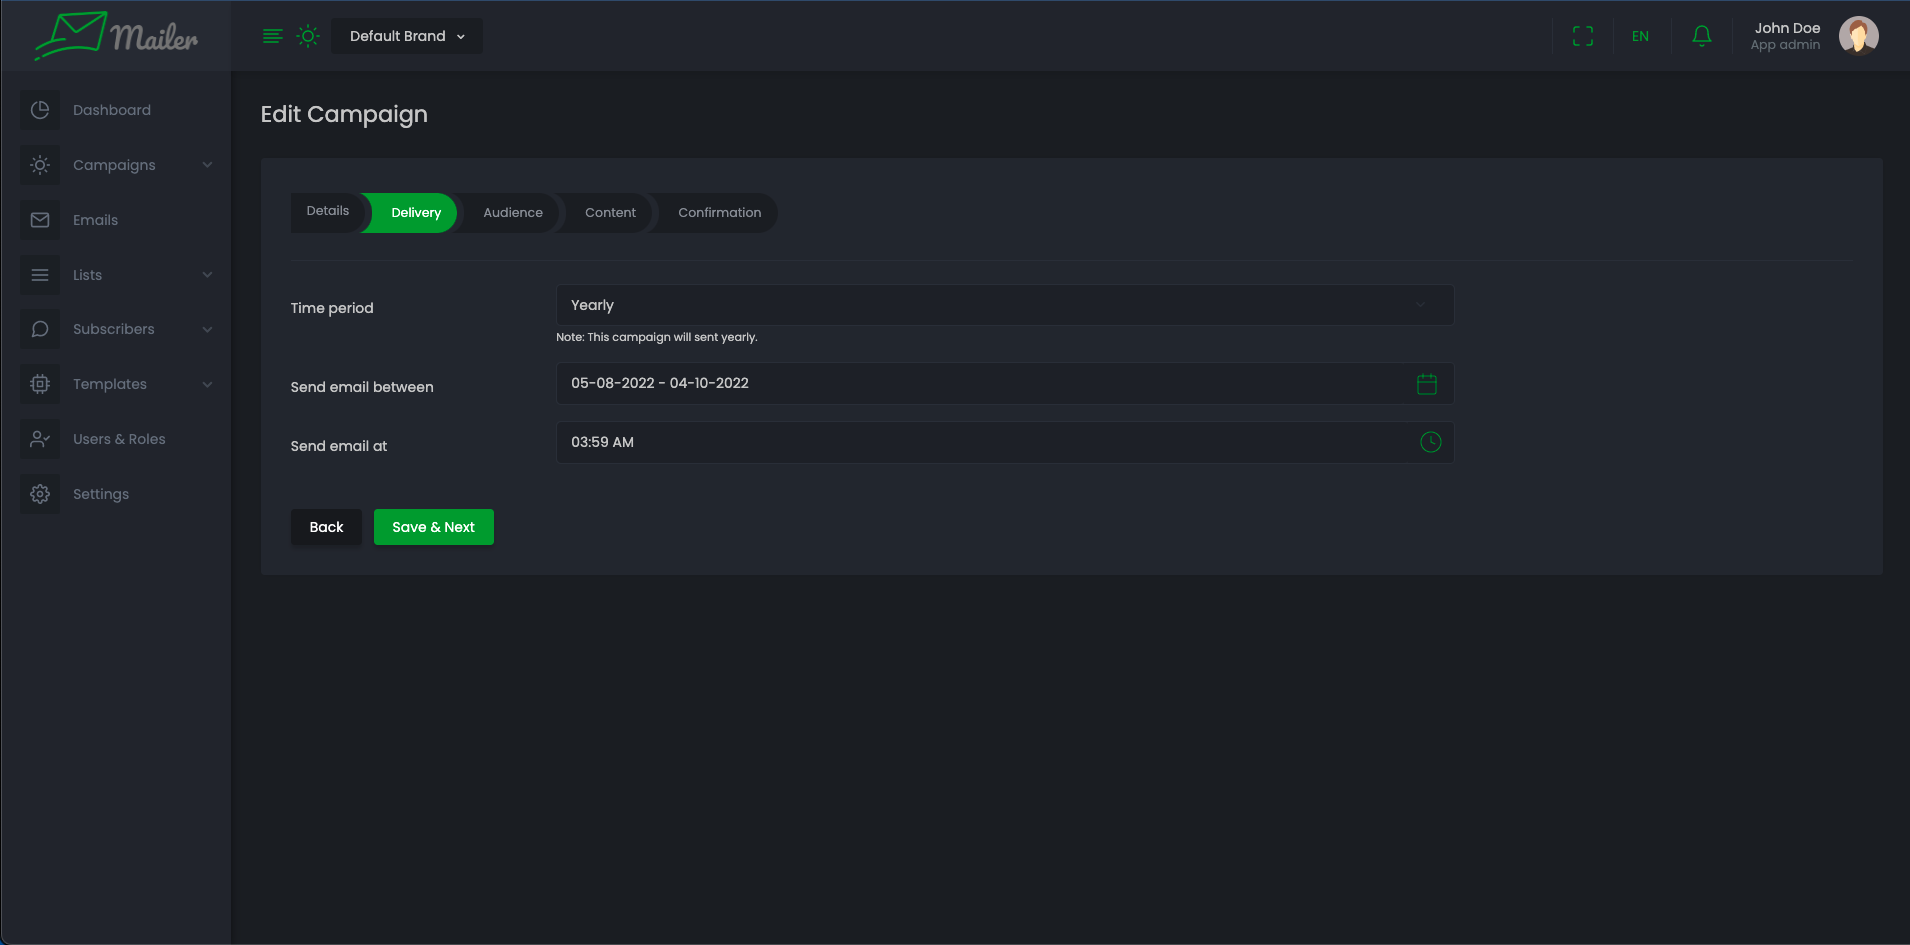Enter fullscreen mode via header icon
The height and width of the screenshot is (945, 1910).
(1582, 36)
